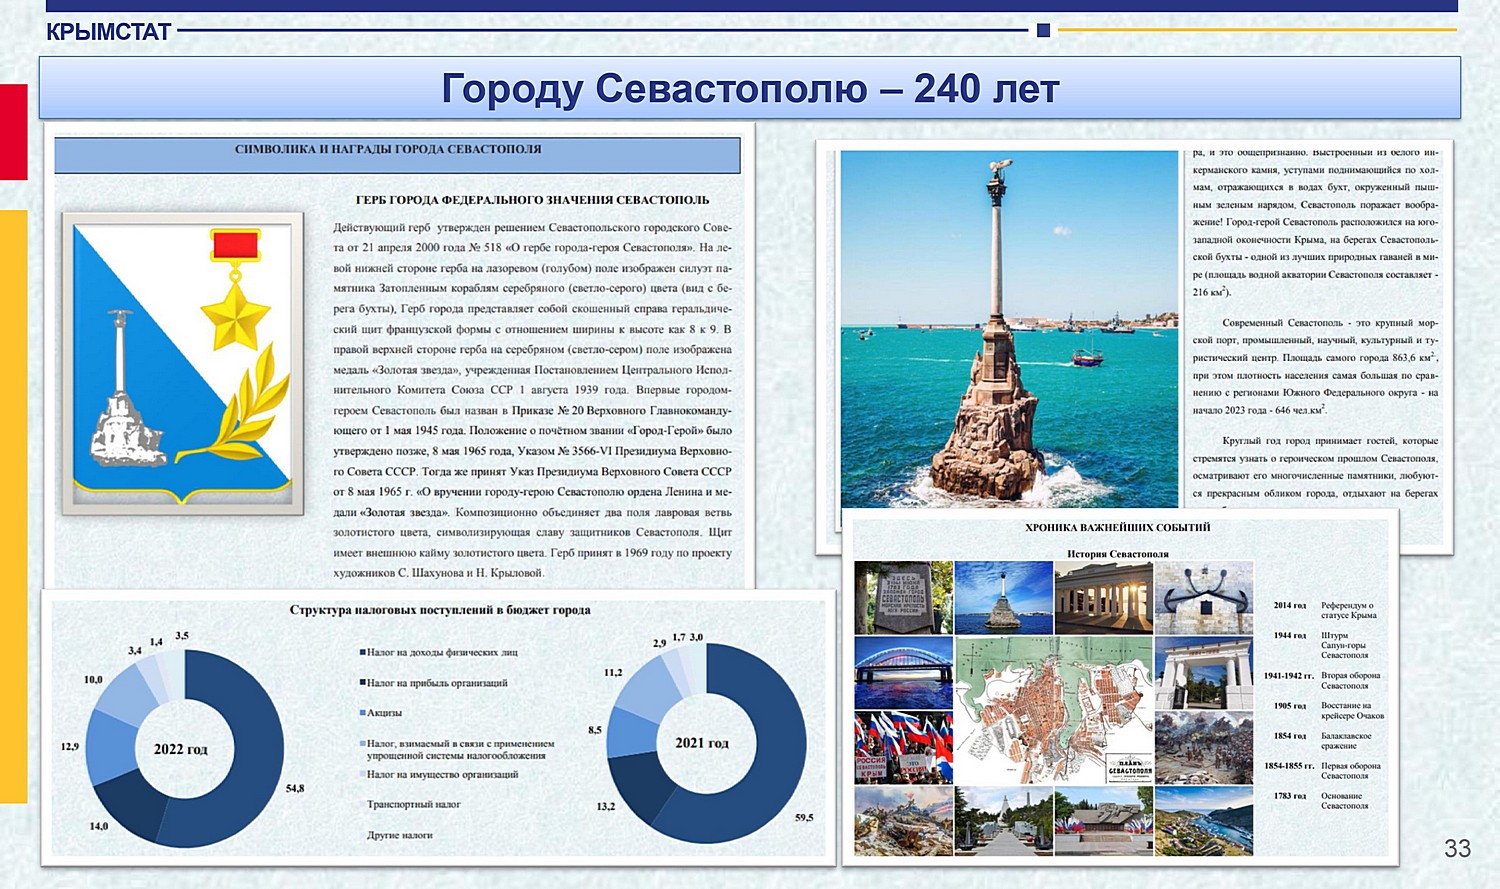Click the '2021 год' donut center label
This screenshot has height=889, width=1500.
[702, 743]
